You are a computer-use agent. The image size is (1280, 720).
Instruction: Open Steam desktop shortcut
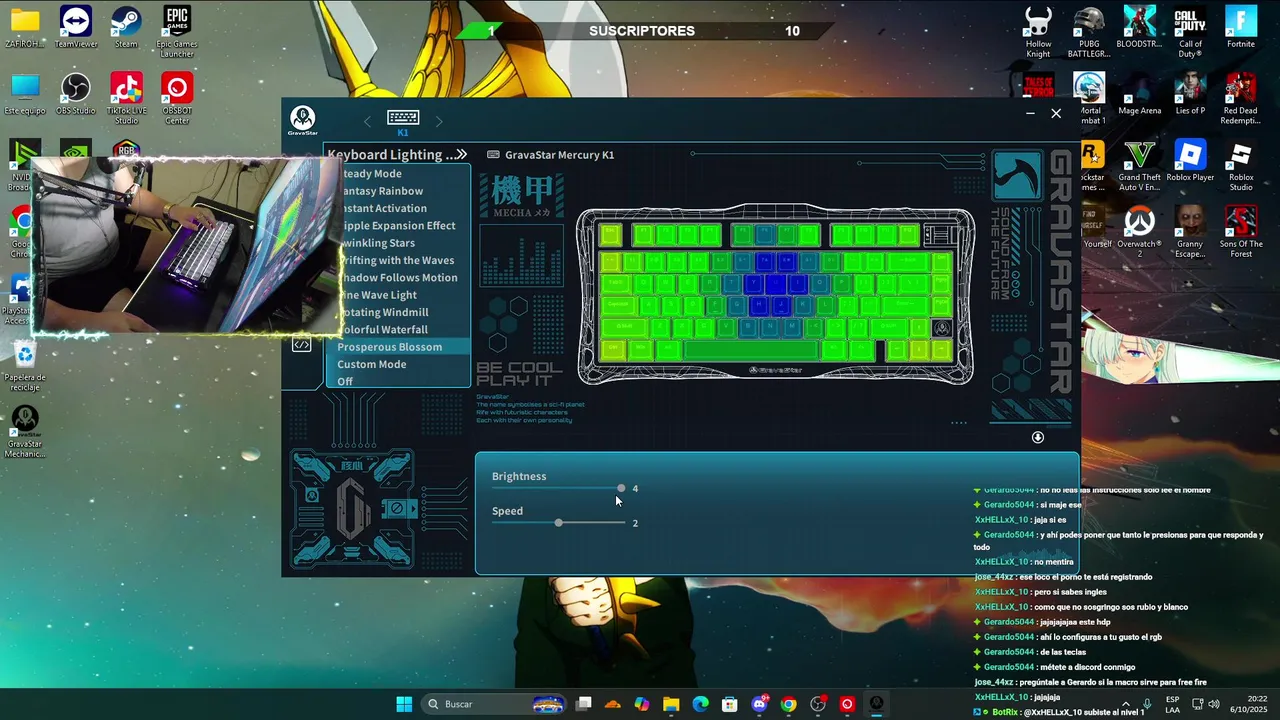tap(126, 28)
